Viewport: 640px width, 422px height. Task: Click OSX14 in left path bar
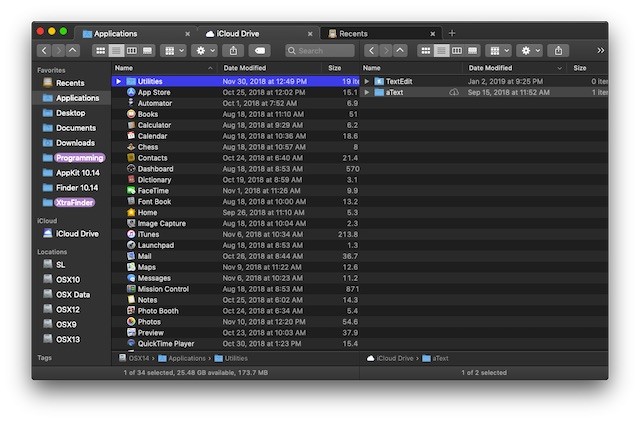[134, 358]
